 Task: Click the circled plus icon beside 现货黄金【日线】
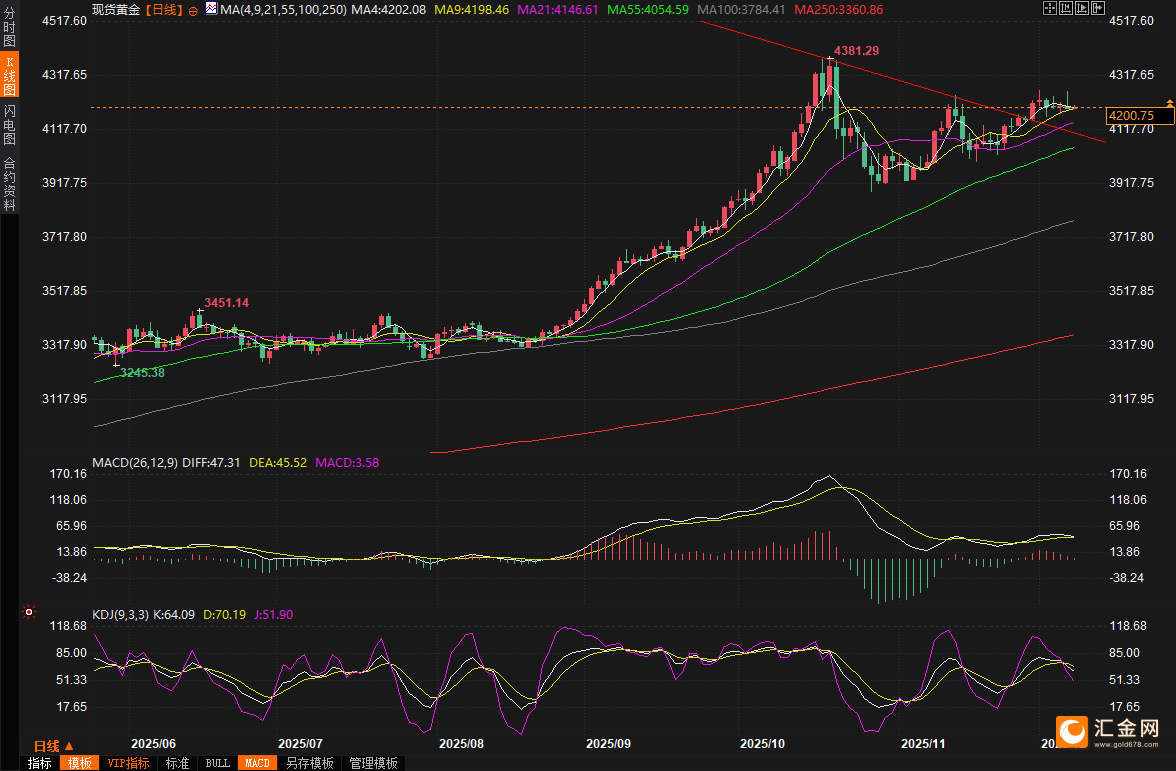[193, 10]
